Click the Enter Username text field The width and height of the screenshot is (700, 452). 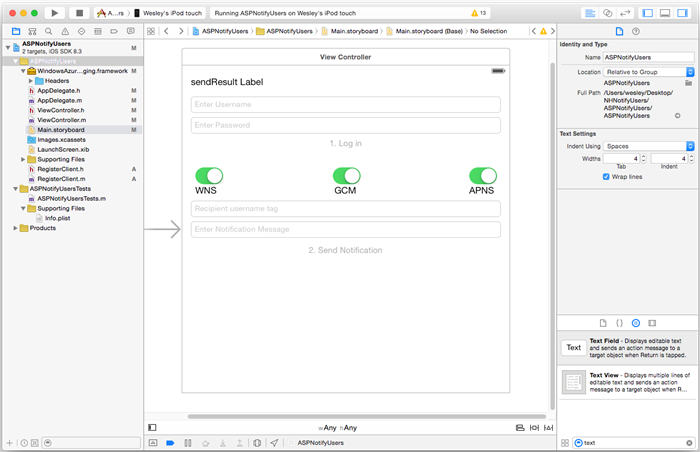[x=346, y=105]
